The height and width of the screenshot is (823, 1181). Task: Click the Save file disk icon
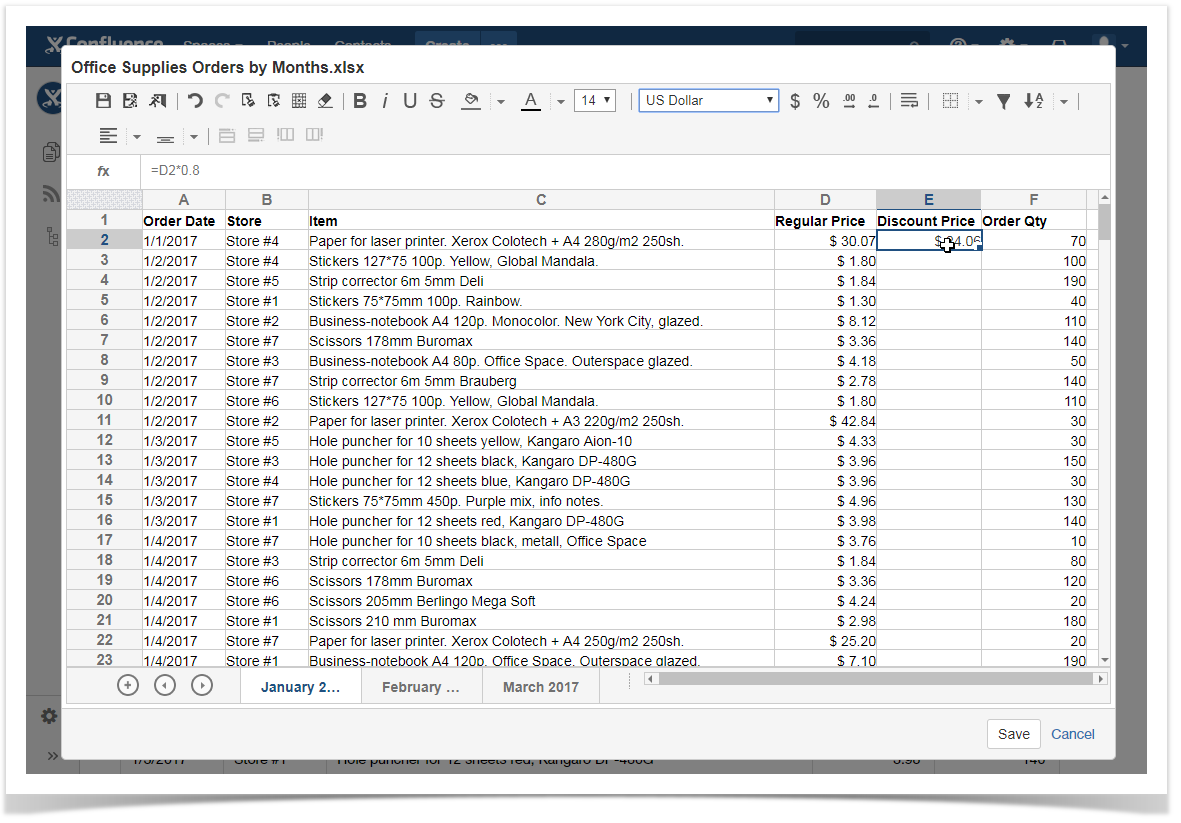(103, 101)
